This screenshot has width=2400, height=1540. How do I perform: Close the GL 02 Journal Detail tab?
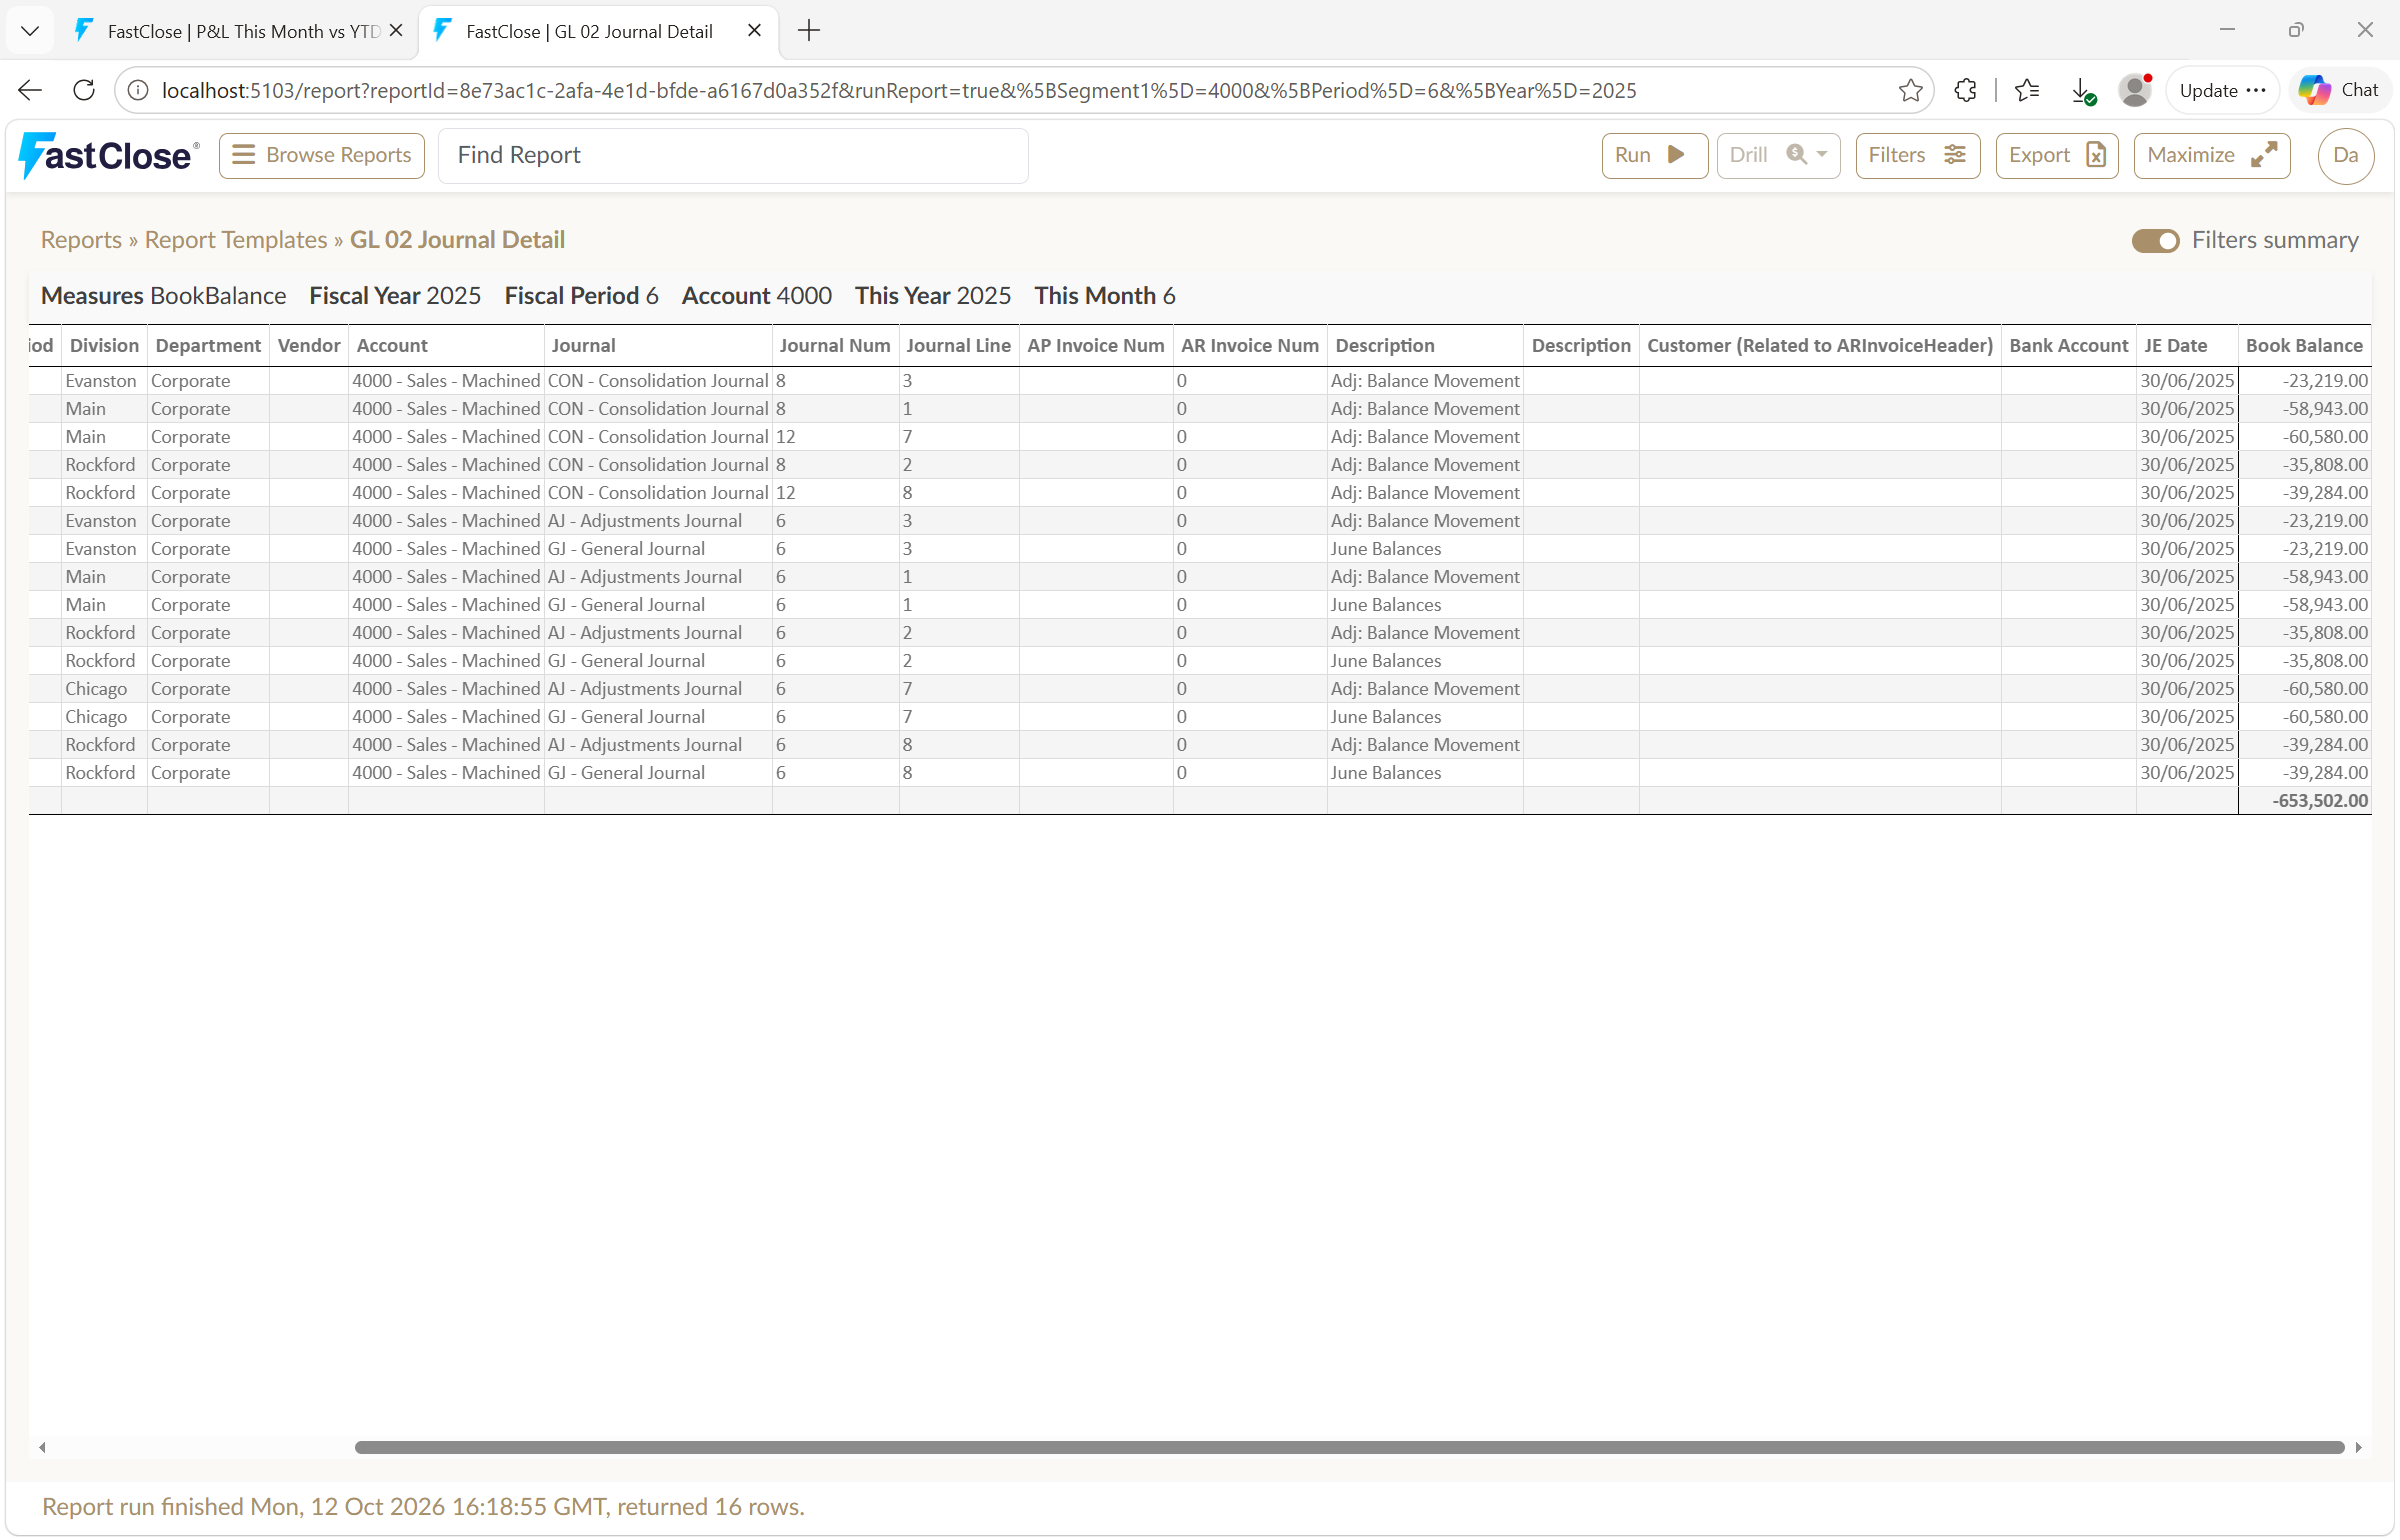coord(755,31)
